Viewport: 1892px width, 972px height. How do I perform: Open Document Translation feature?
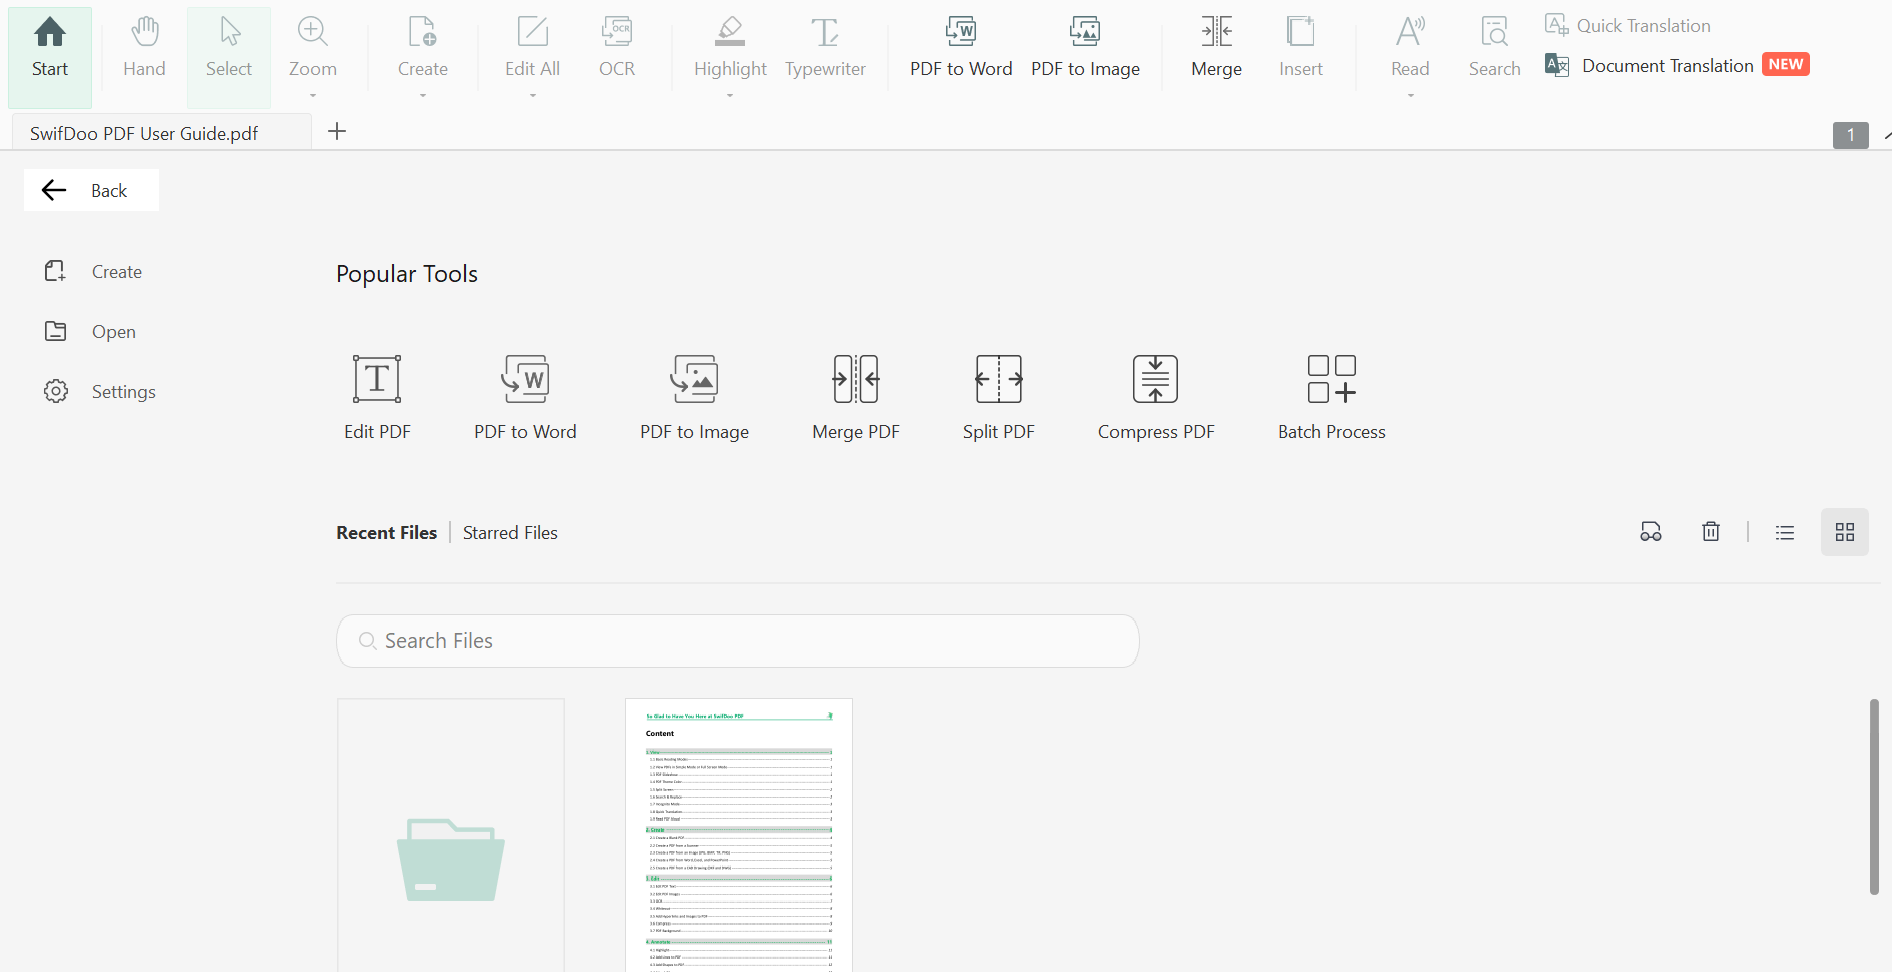pyautogui.click(x=1667, y=65)
